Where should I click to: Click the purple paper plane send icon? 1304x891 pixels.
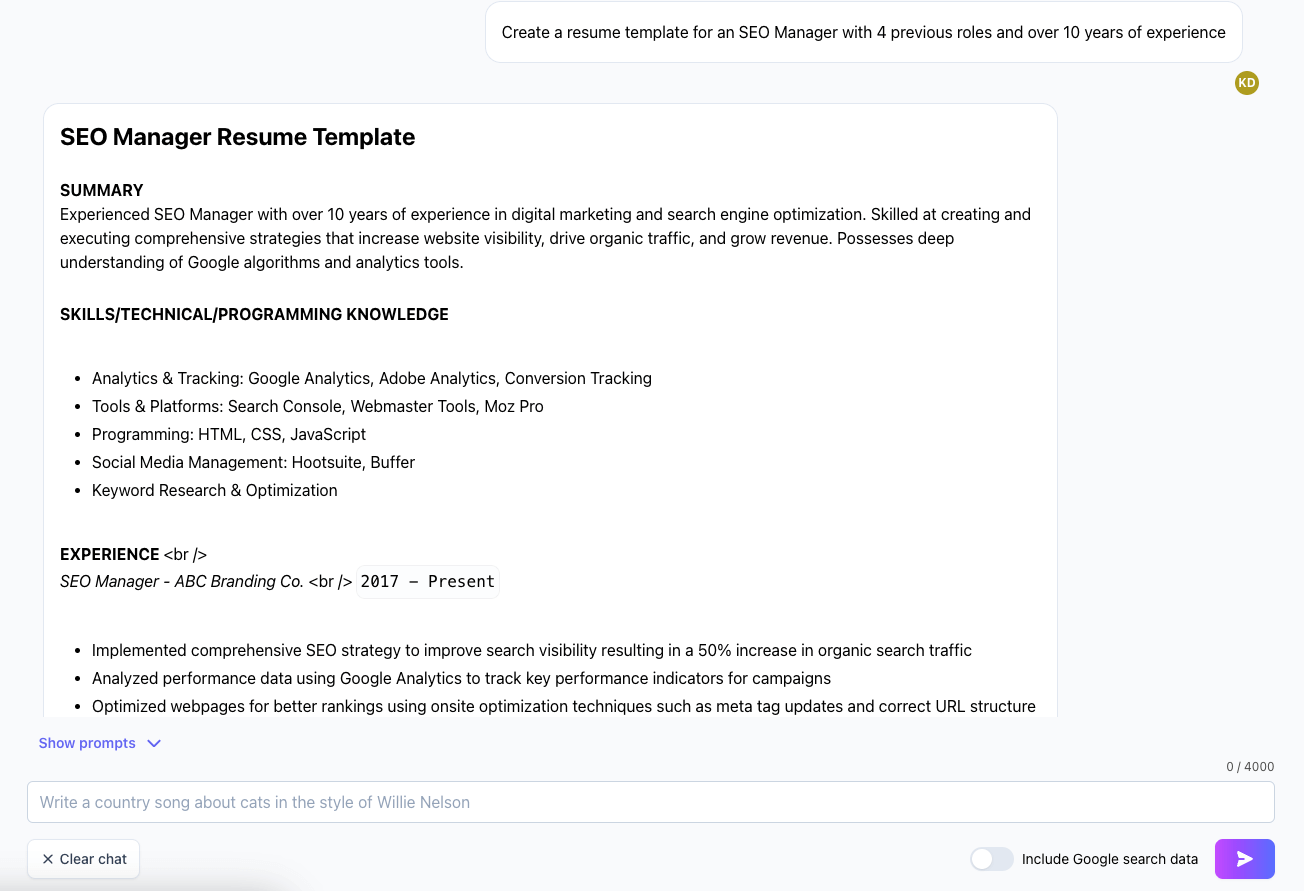pos(1244,859)
